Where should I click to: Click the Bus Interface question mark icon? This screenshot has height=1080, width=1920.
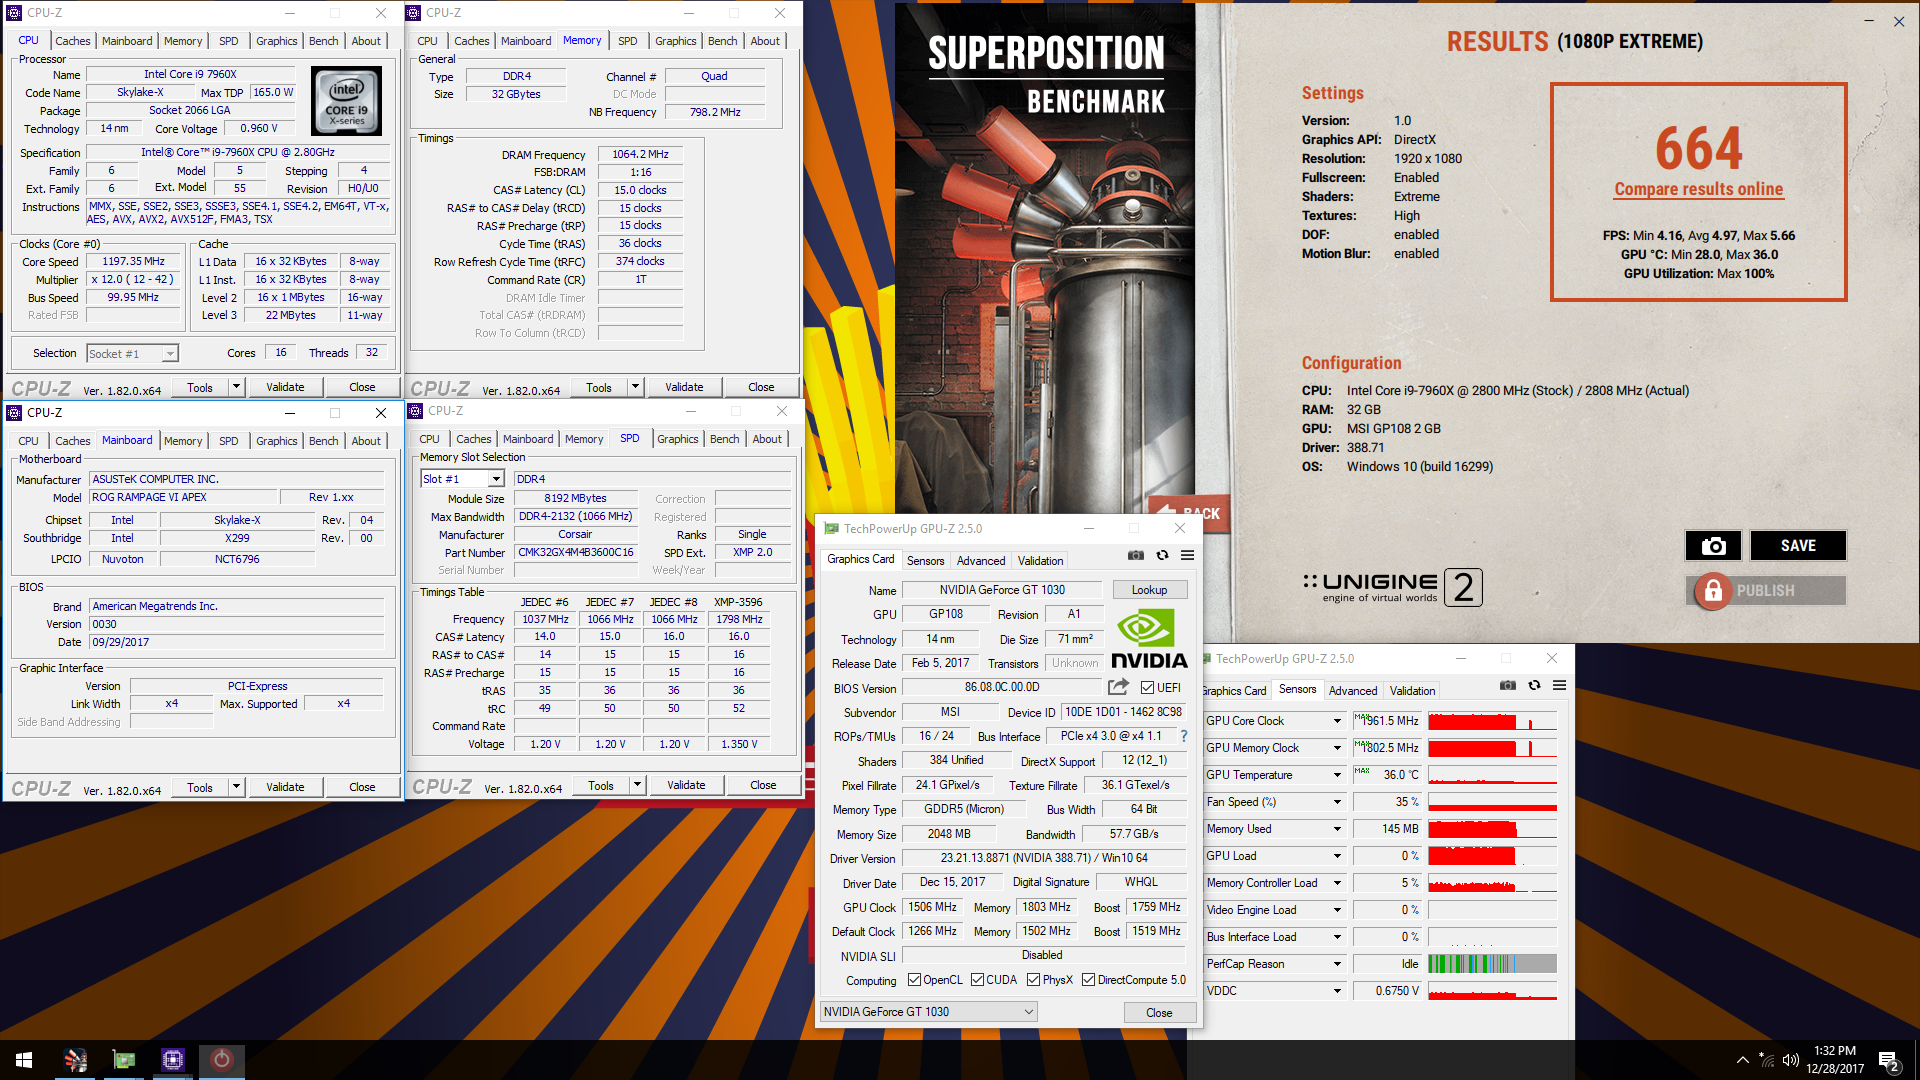click(1184, 736)
